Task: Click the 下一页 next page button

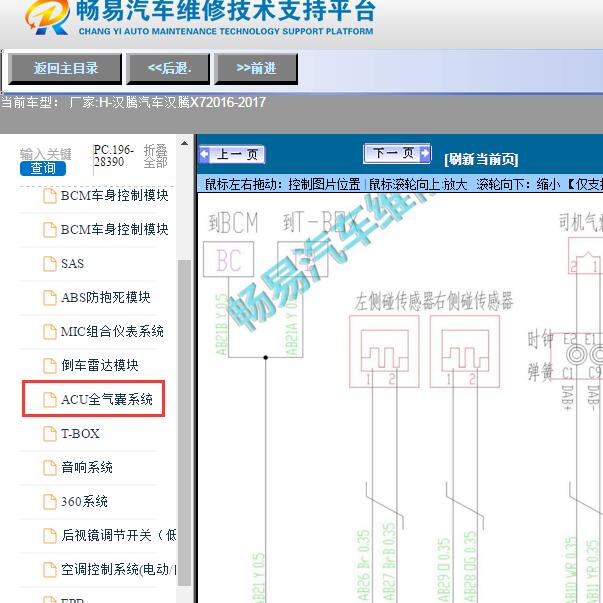Action: (397, 153)
